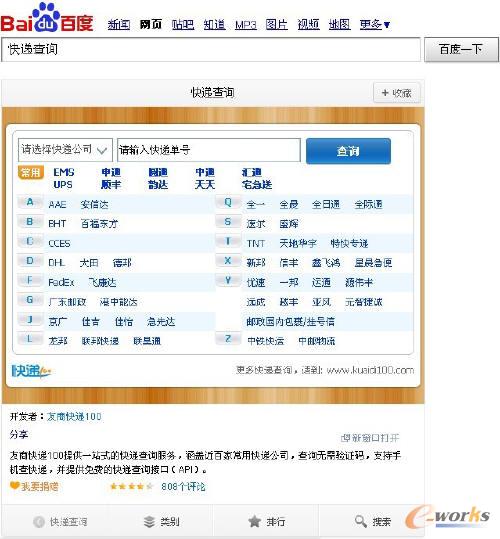Select TNT courier
Screen dimensions: 500x539
(256, 244)
